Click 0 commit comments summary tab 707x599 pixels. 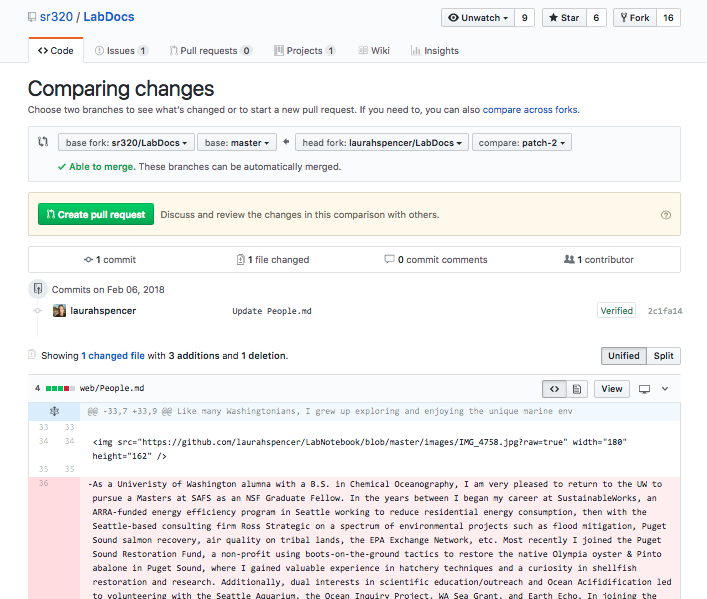(x=436, y=259)
